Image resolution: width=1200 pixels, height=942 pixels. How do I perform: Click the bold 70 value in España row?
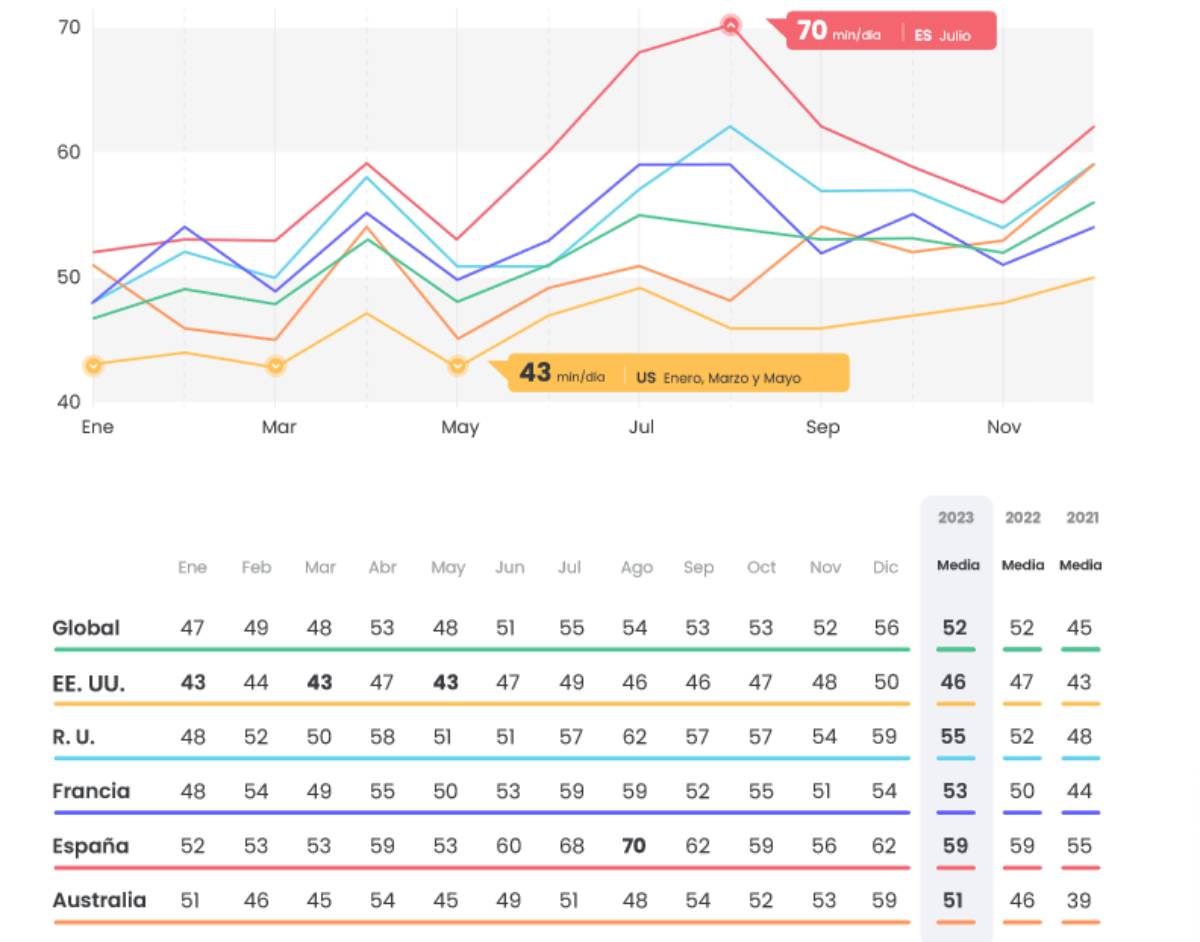634,846
